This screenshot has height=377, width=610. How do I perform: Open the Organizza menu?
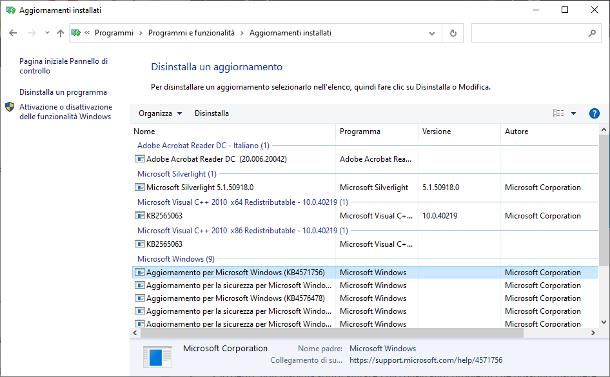click(160, 113)
